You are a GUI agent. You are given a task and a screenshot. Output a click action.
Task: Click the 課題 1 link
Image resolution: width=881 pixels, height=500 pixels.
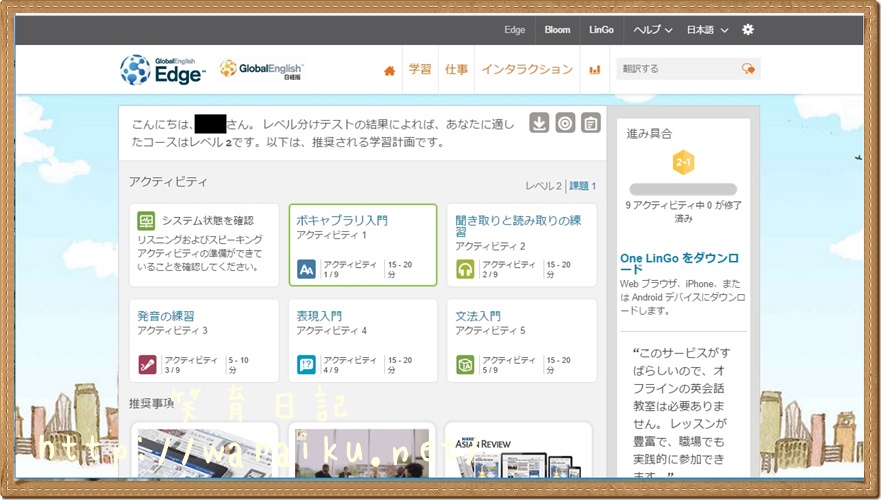583,186
